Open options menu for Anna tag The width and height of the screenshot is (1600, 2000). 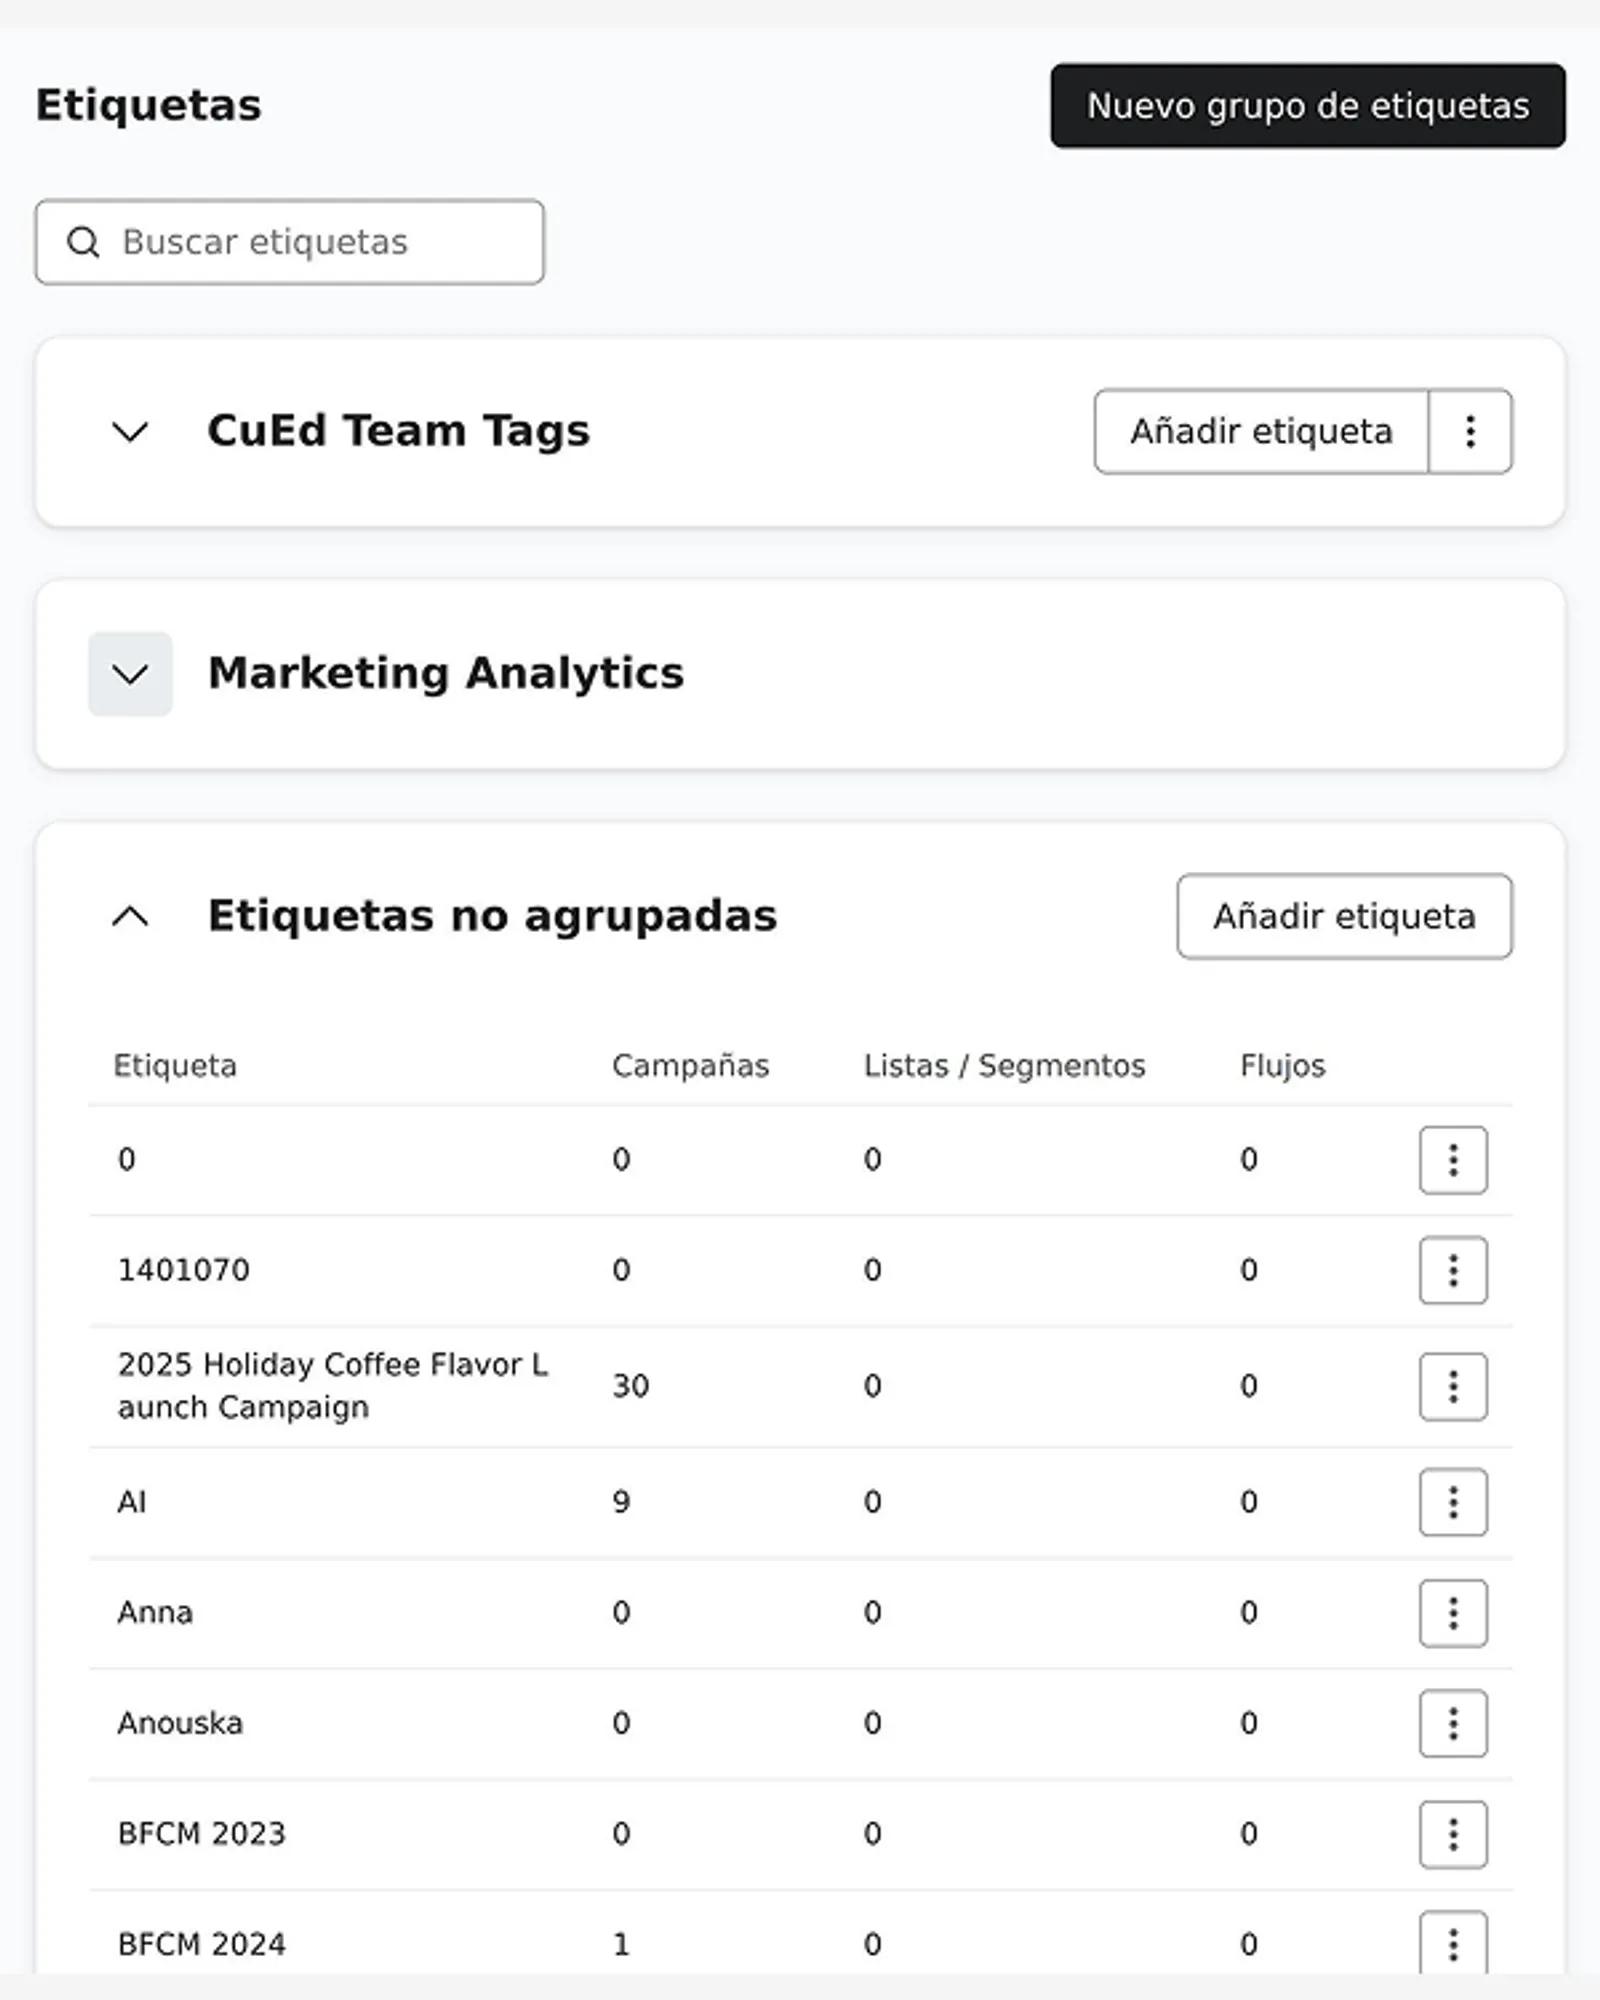click(x=1453, y=1613)
